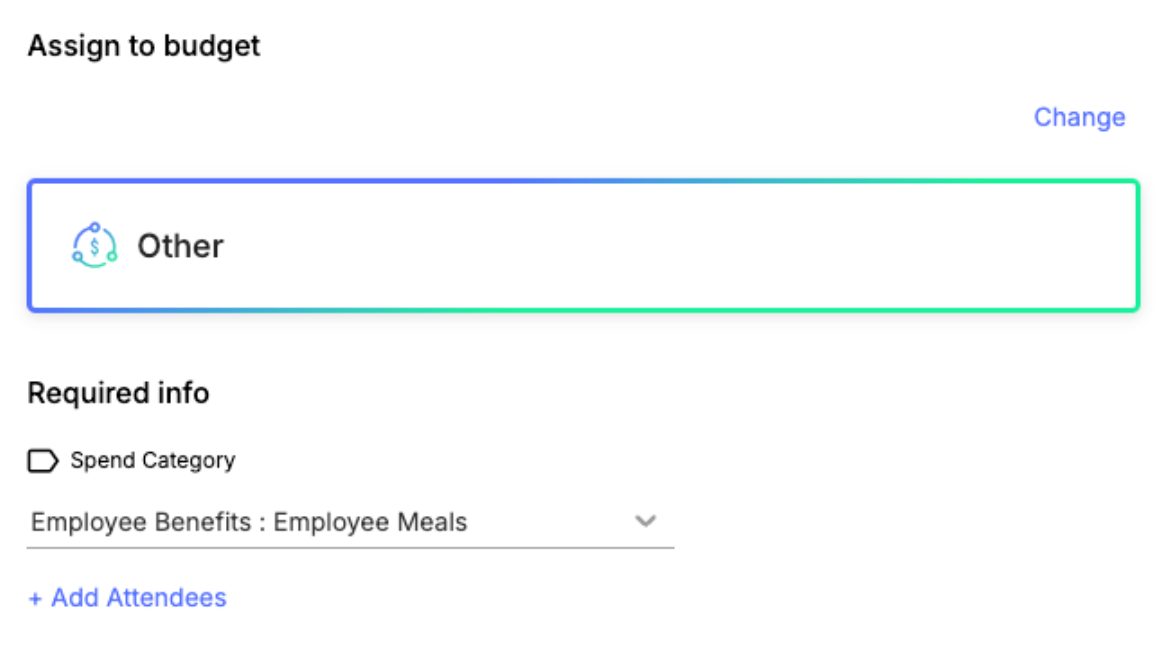The height and width of the screenshot is (646, 1156).
Task: Select the Other budget card
Action: click(584, 246)
